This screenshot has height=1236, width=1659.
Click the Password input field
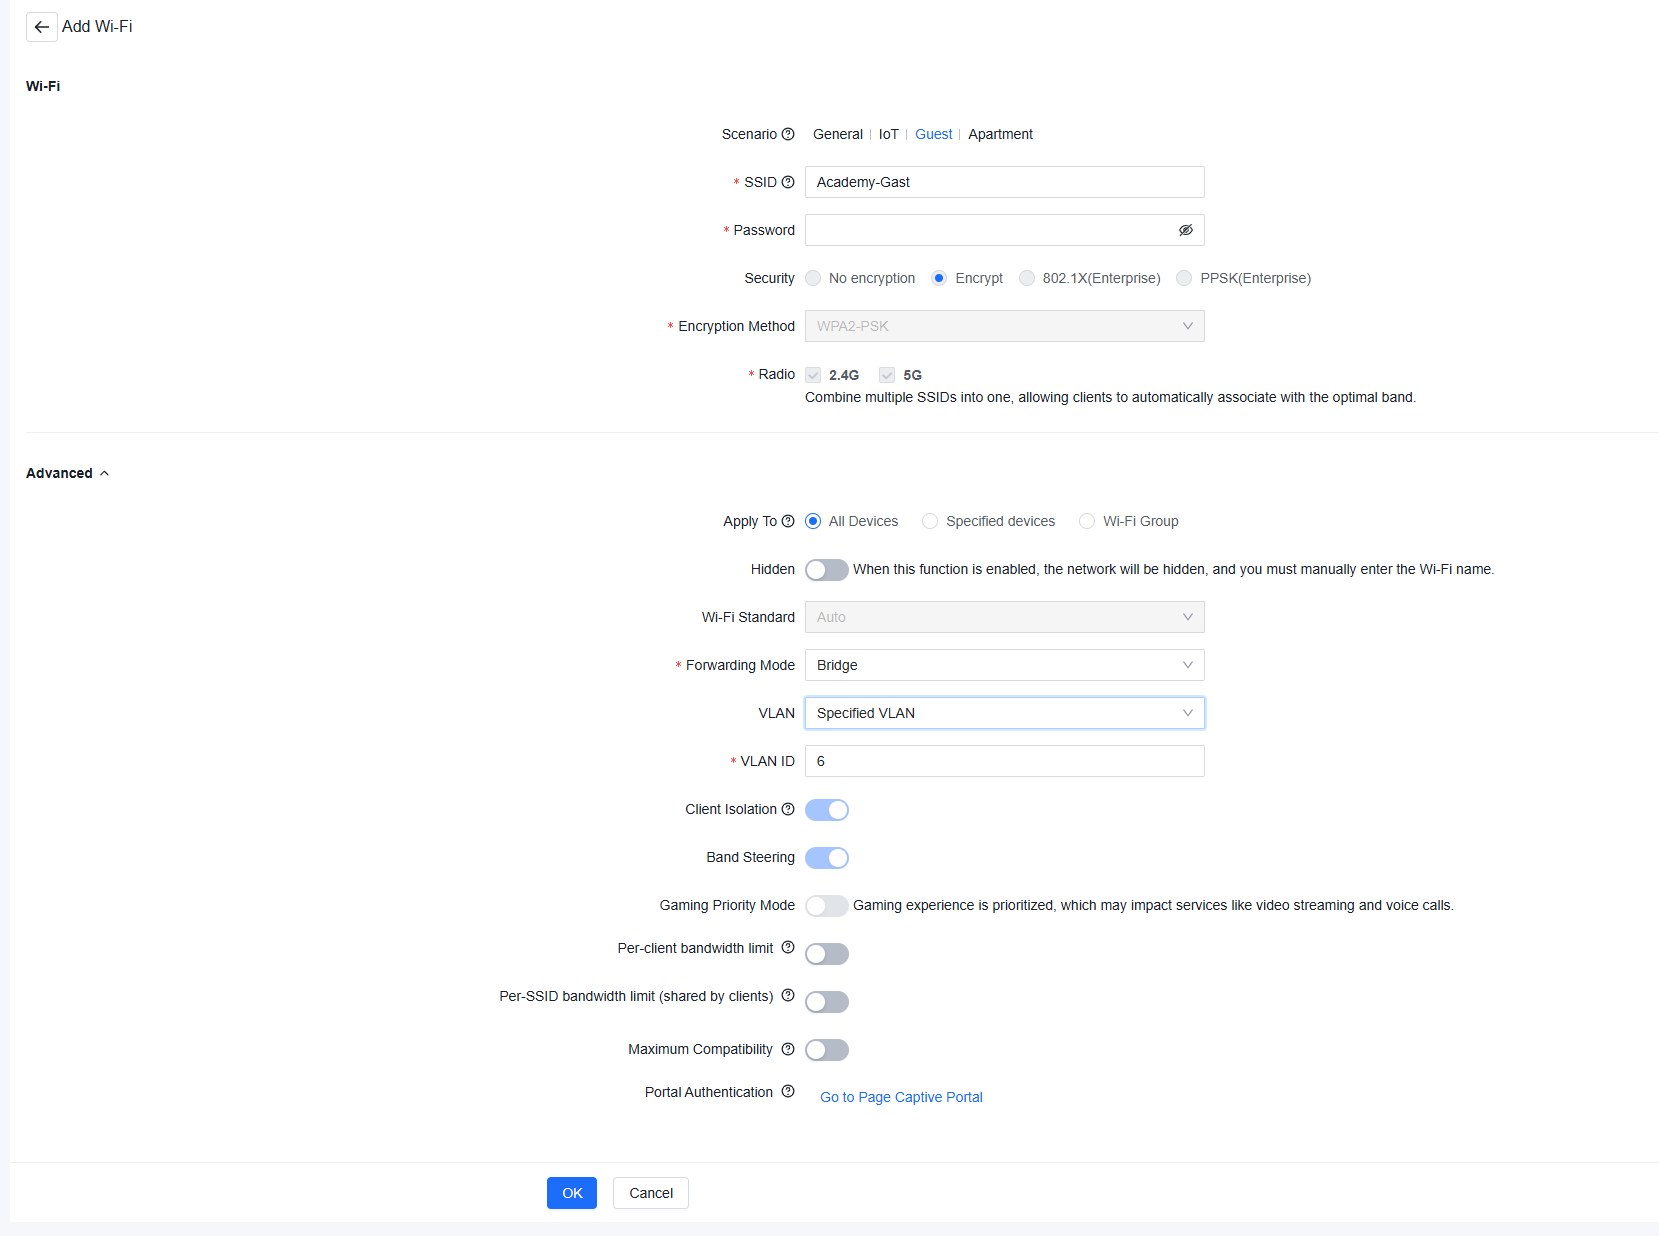pyautogui.click(x=1004, y=230)
